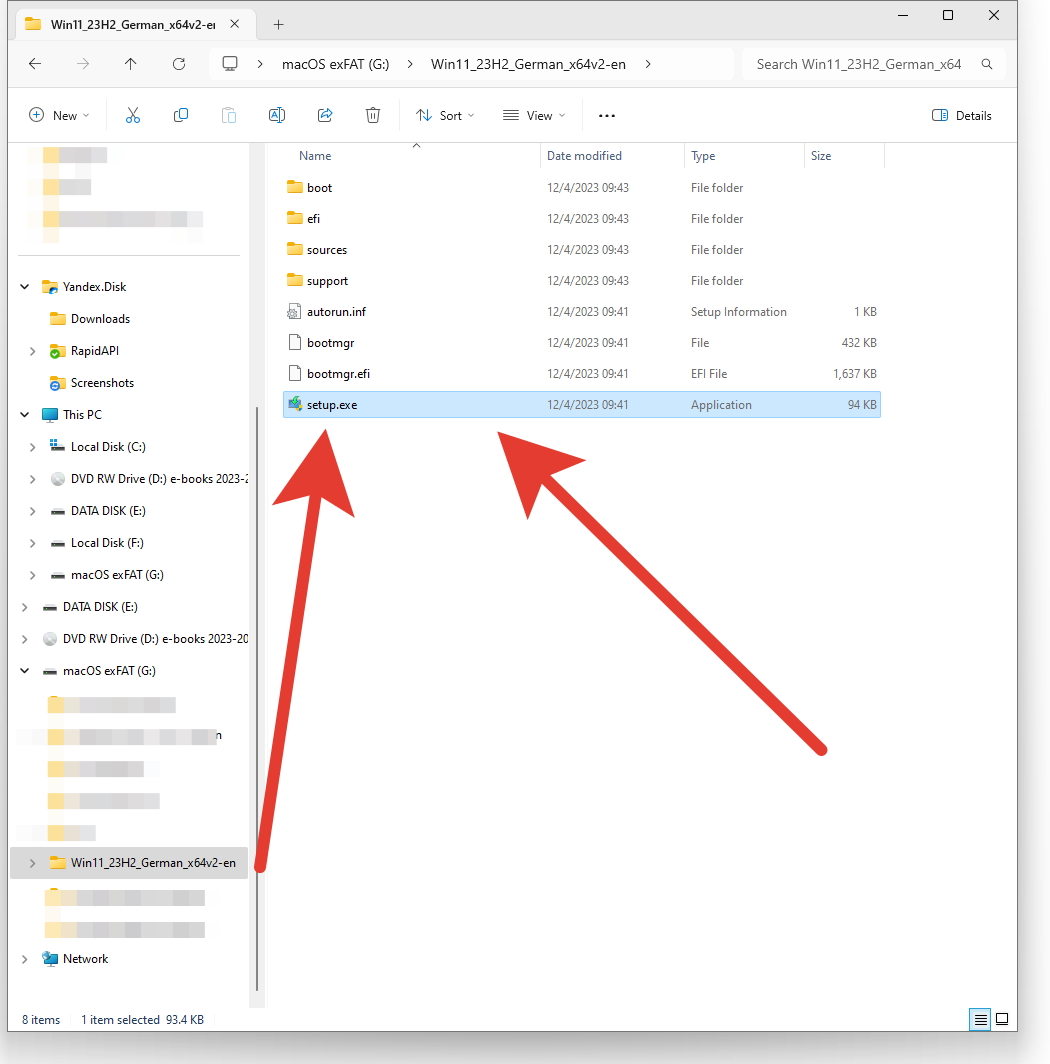
Task: Click the Cut scissors icon
Action: tap(132, 115)
